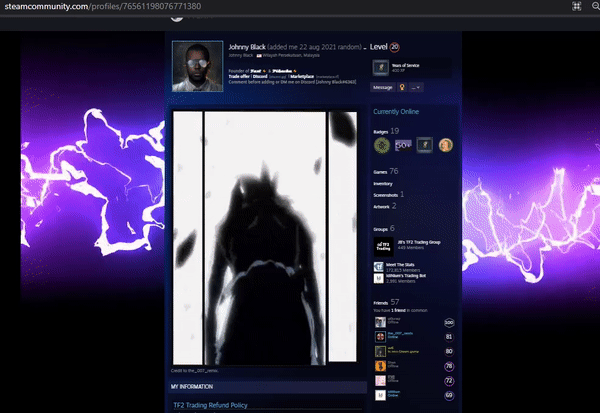Expand the more options dropdown beside Message
This screenshot has width=600, height=413.
(416, 87)
